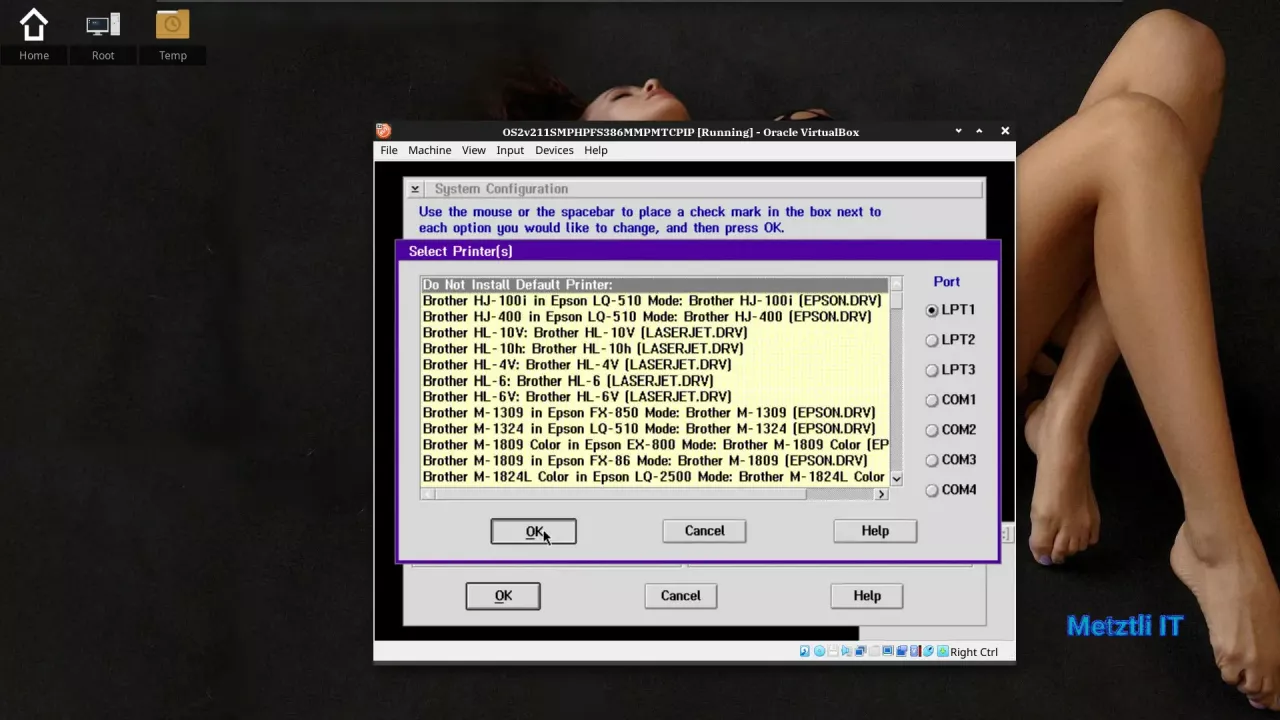Click printer list scroll up arrow
Screen dimensions: 1280x720
pyautogui.click(x=896, y=284)
